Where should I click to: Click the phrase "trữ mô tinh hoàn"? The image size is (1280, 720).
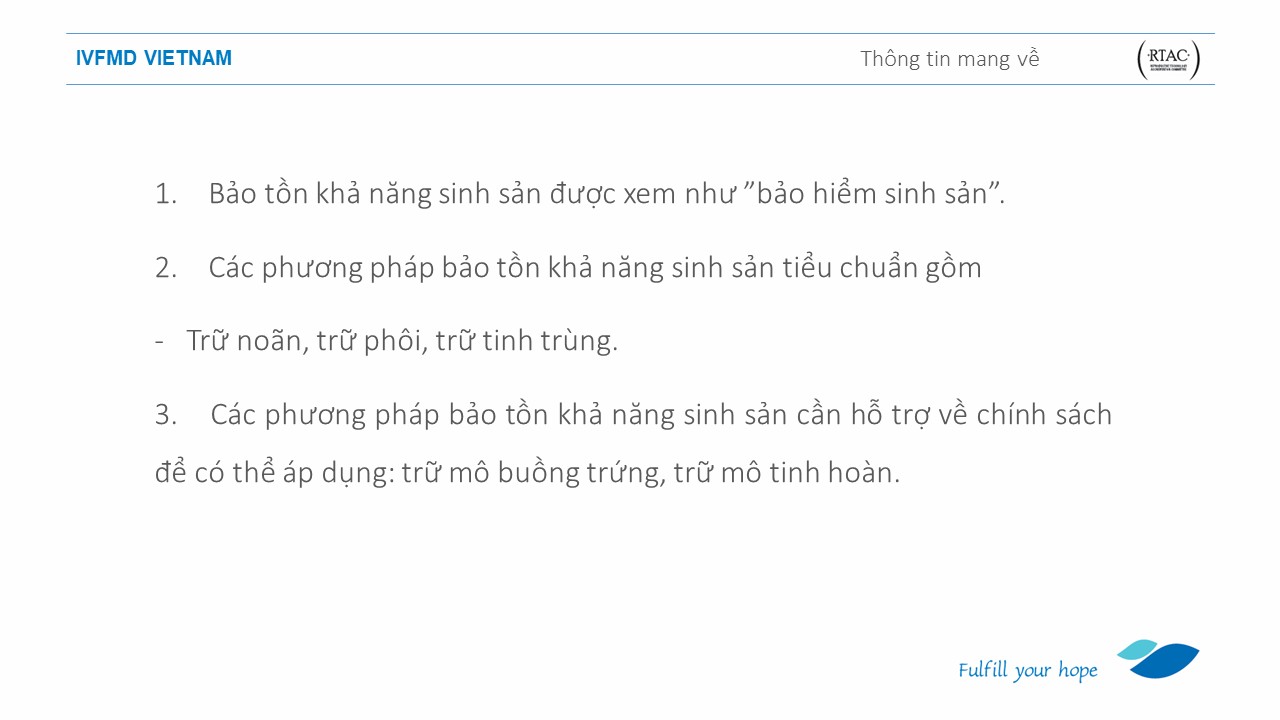point(786,472)
